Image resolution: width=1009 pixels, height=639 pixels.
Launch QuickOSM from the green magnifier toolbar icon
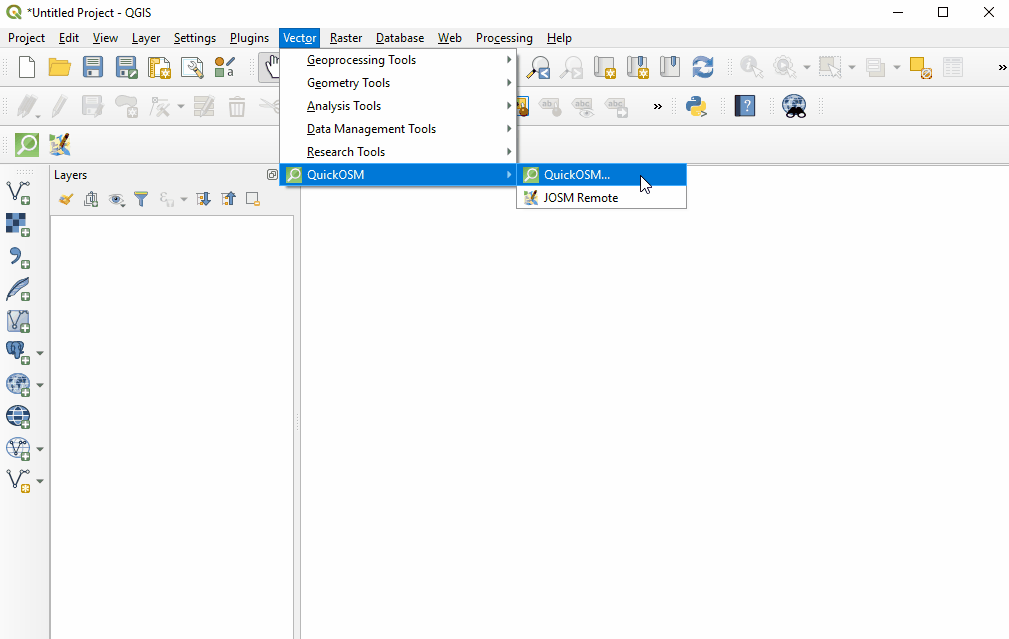[27, 145]
